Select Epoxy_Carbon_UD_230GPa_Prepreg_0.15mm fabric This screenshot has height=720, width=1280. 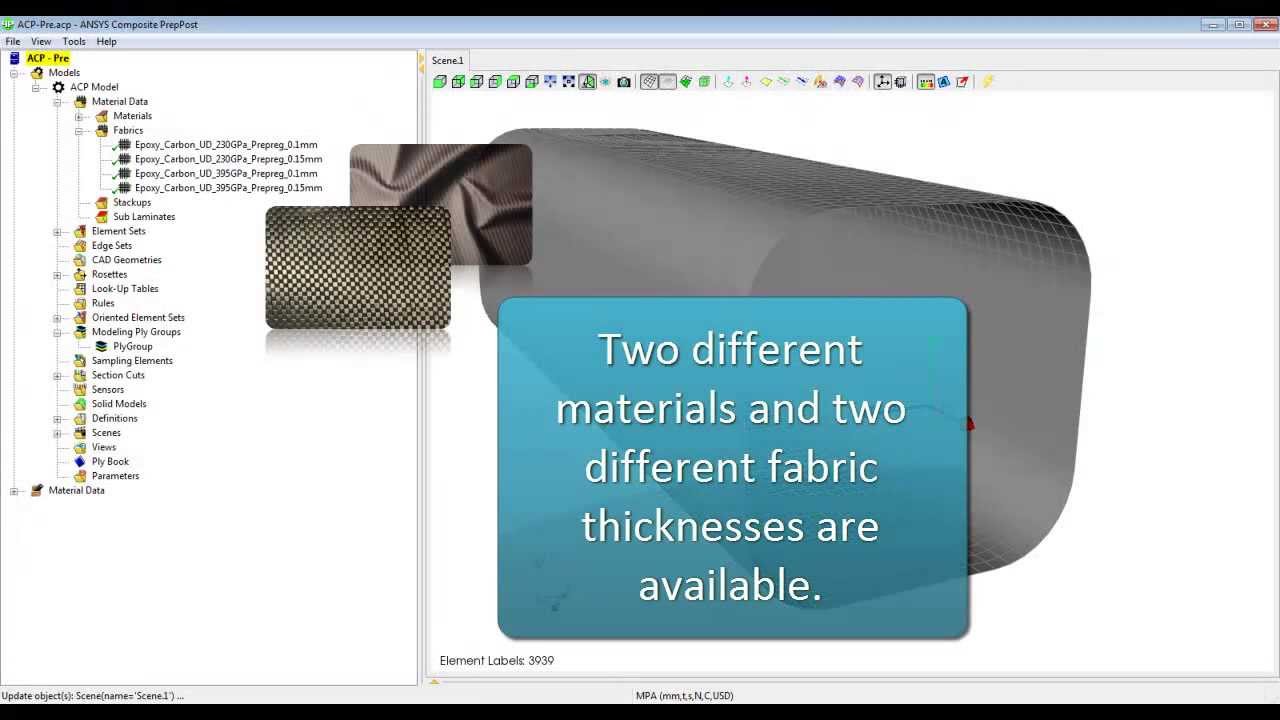tap(228, 159)
